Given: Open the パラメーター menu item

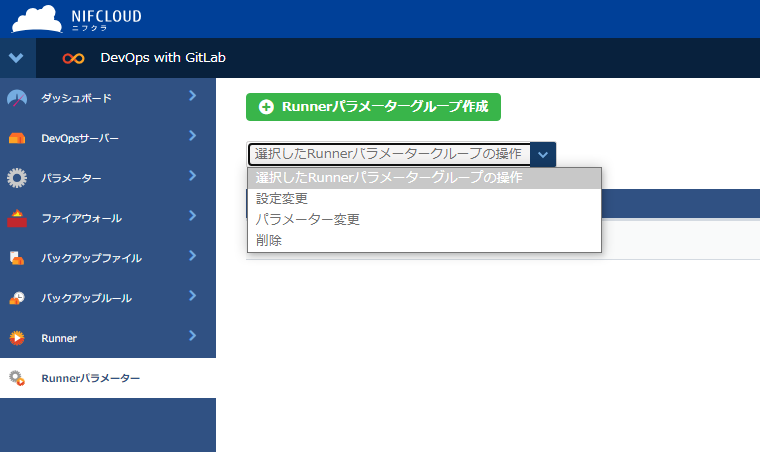Looking at the screenshot, I should tap(108, 178).
